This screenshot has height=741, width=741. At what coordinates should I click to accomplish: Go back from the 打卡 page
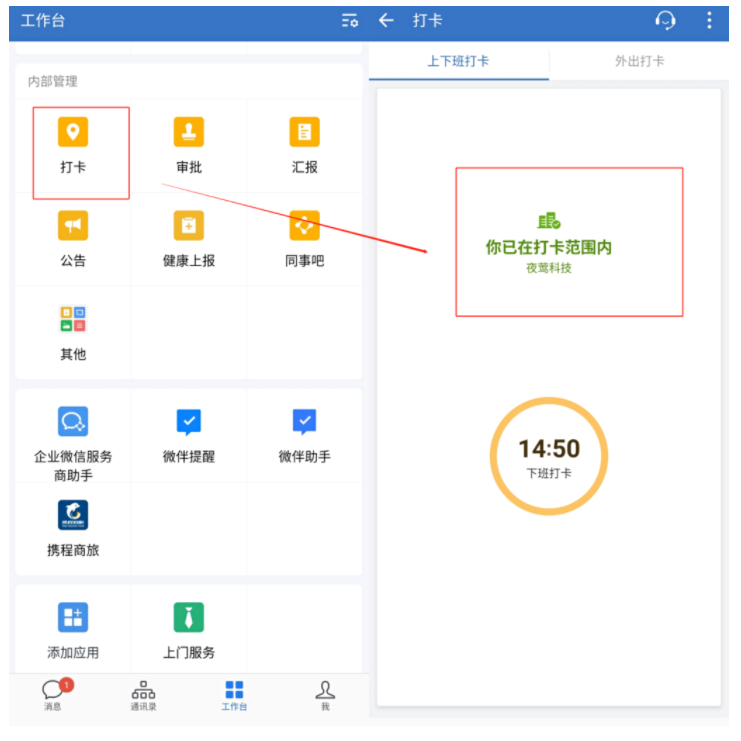coord(386,21)
